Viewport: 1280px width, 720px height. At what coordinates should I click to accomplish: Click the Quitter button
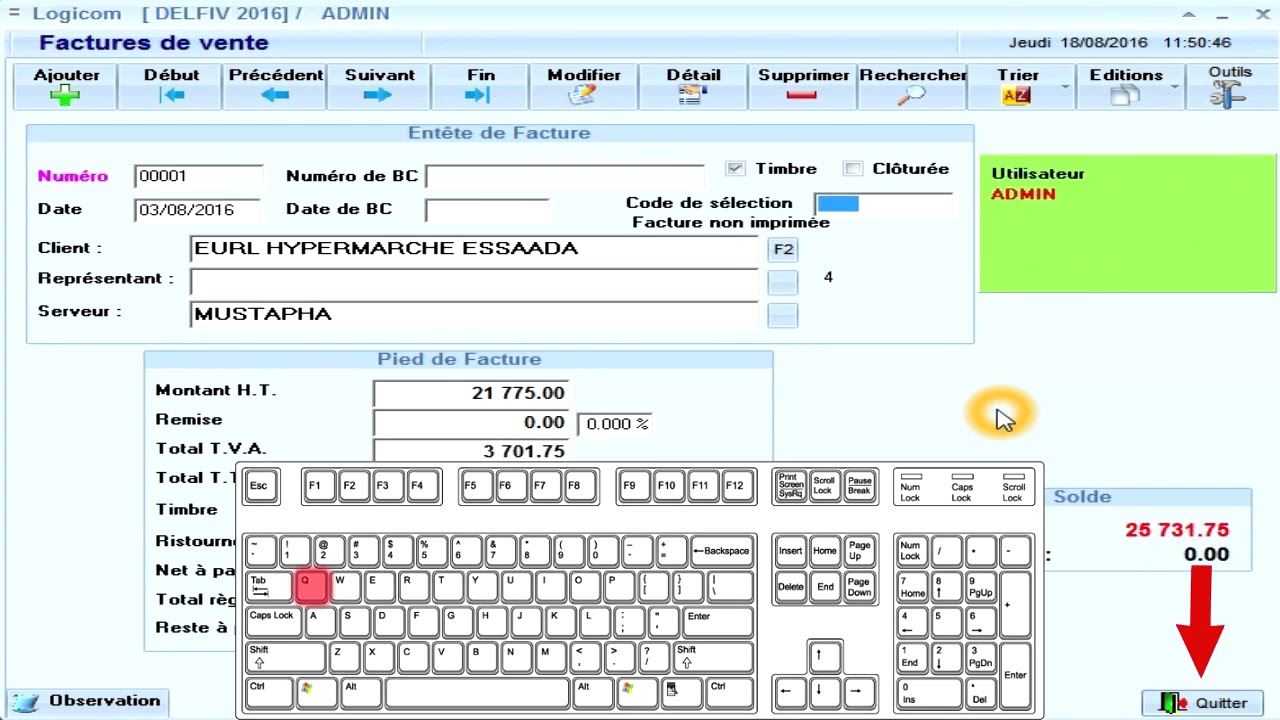(x=1203, y=703)
